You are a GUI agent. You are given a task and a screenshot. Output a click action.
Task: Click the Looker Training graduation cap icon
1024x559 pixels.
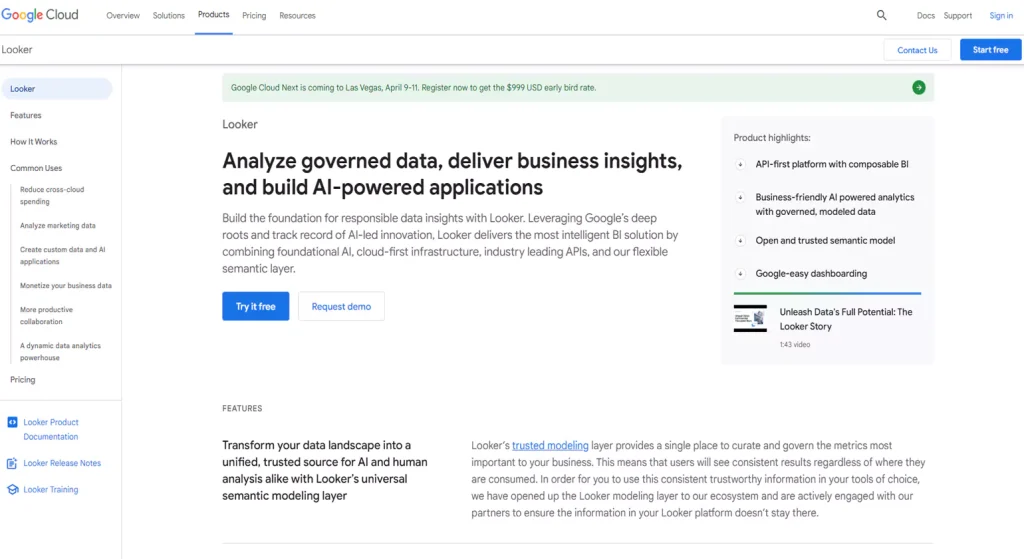coord(12,490)
